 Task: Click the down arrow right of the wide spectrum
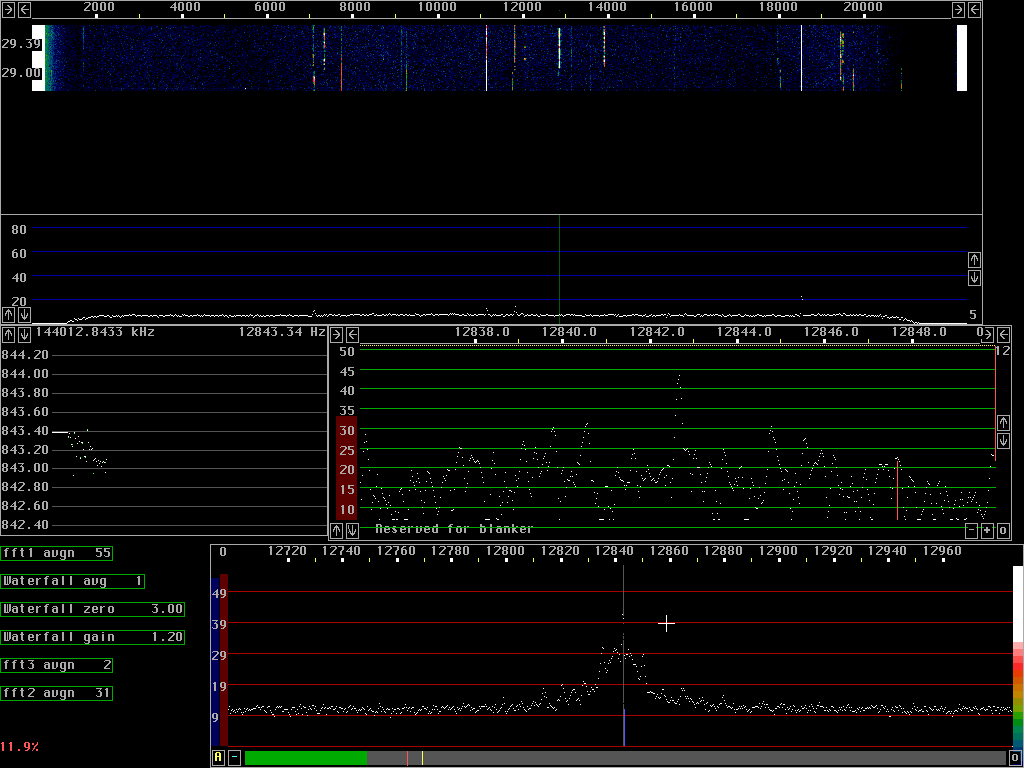coord(974,278)
